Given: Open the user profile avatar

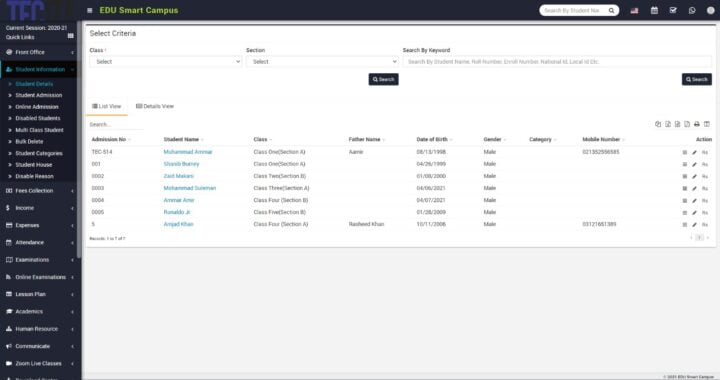Looking at the screenshot, I should 710,10.
